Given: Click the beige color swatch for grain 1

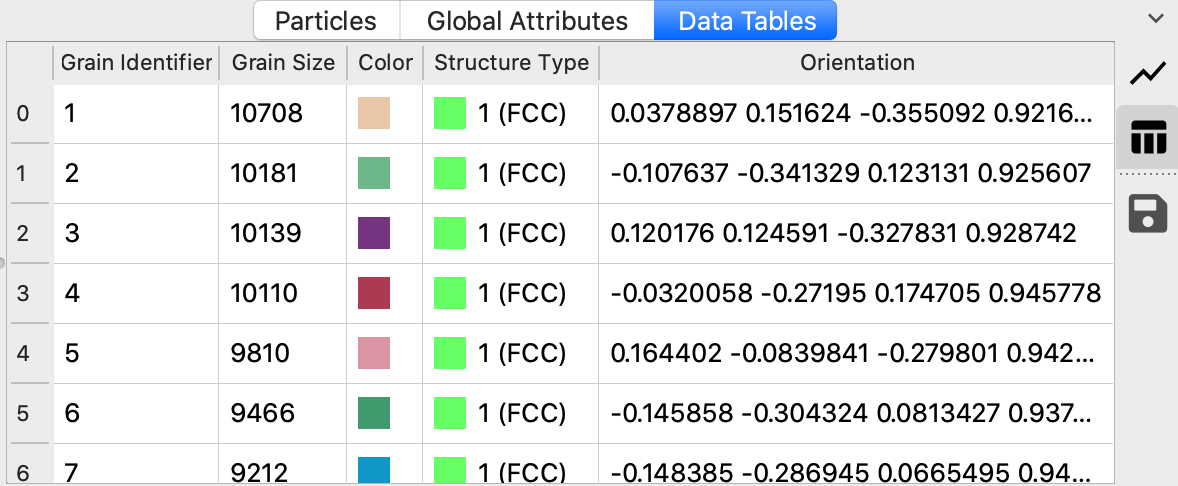Looking at the screenshot, I should (x=374, y=114).
